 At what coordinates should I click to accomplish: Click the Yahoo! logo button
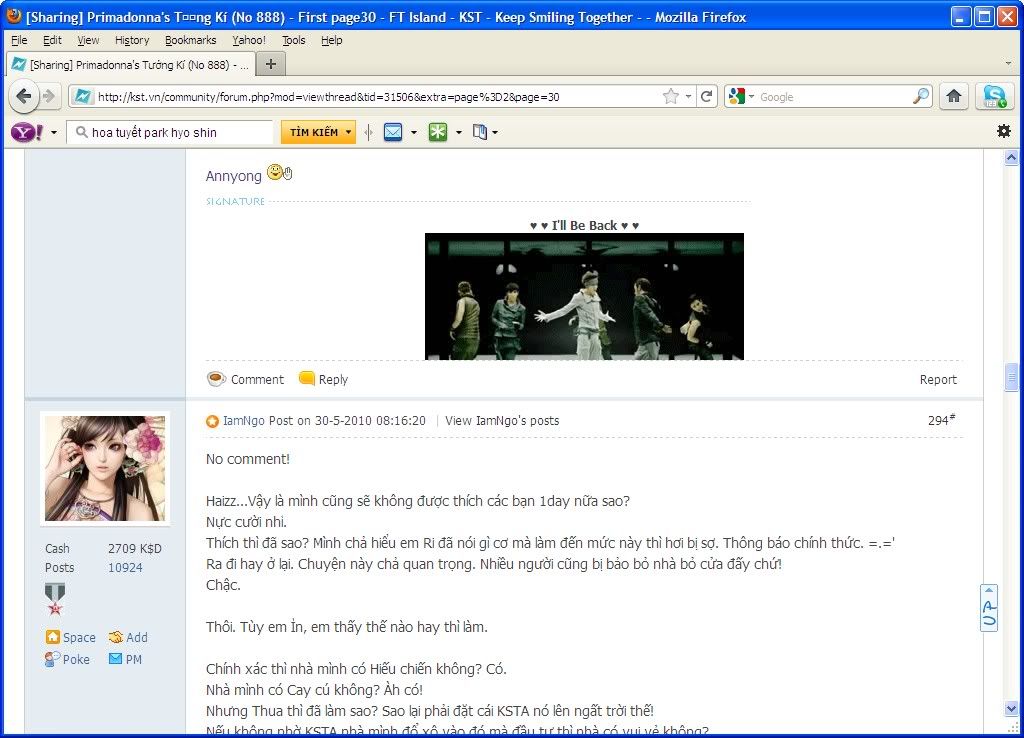pyautogui.click(x=27, y=133)
